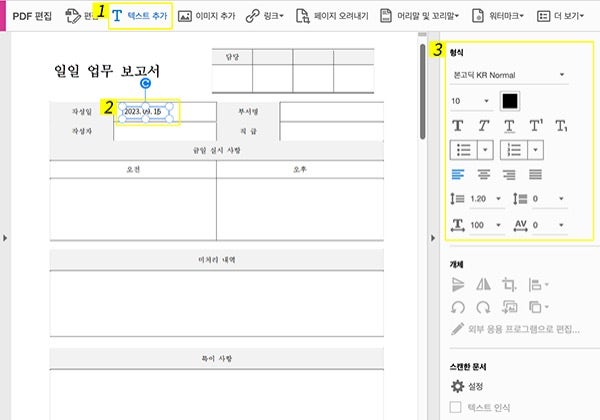The height and width of the screenshot is (420, 600).
Task: Open paragraph spacing 0 dropdown
Action: 548,199
